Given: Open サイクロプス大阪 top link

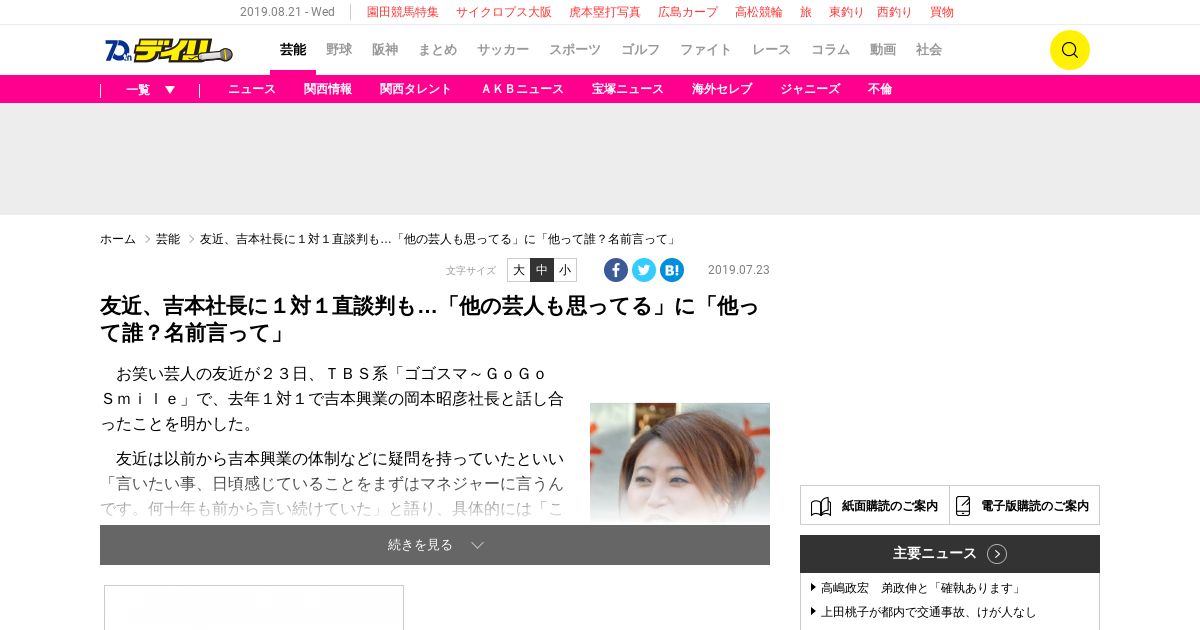Looking at the screenshot, I should point(504,12).
